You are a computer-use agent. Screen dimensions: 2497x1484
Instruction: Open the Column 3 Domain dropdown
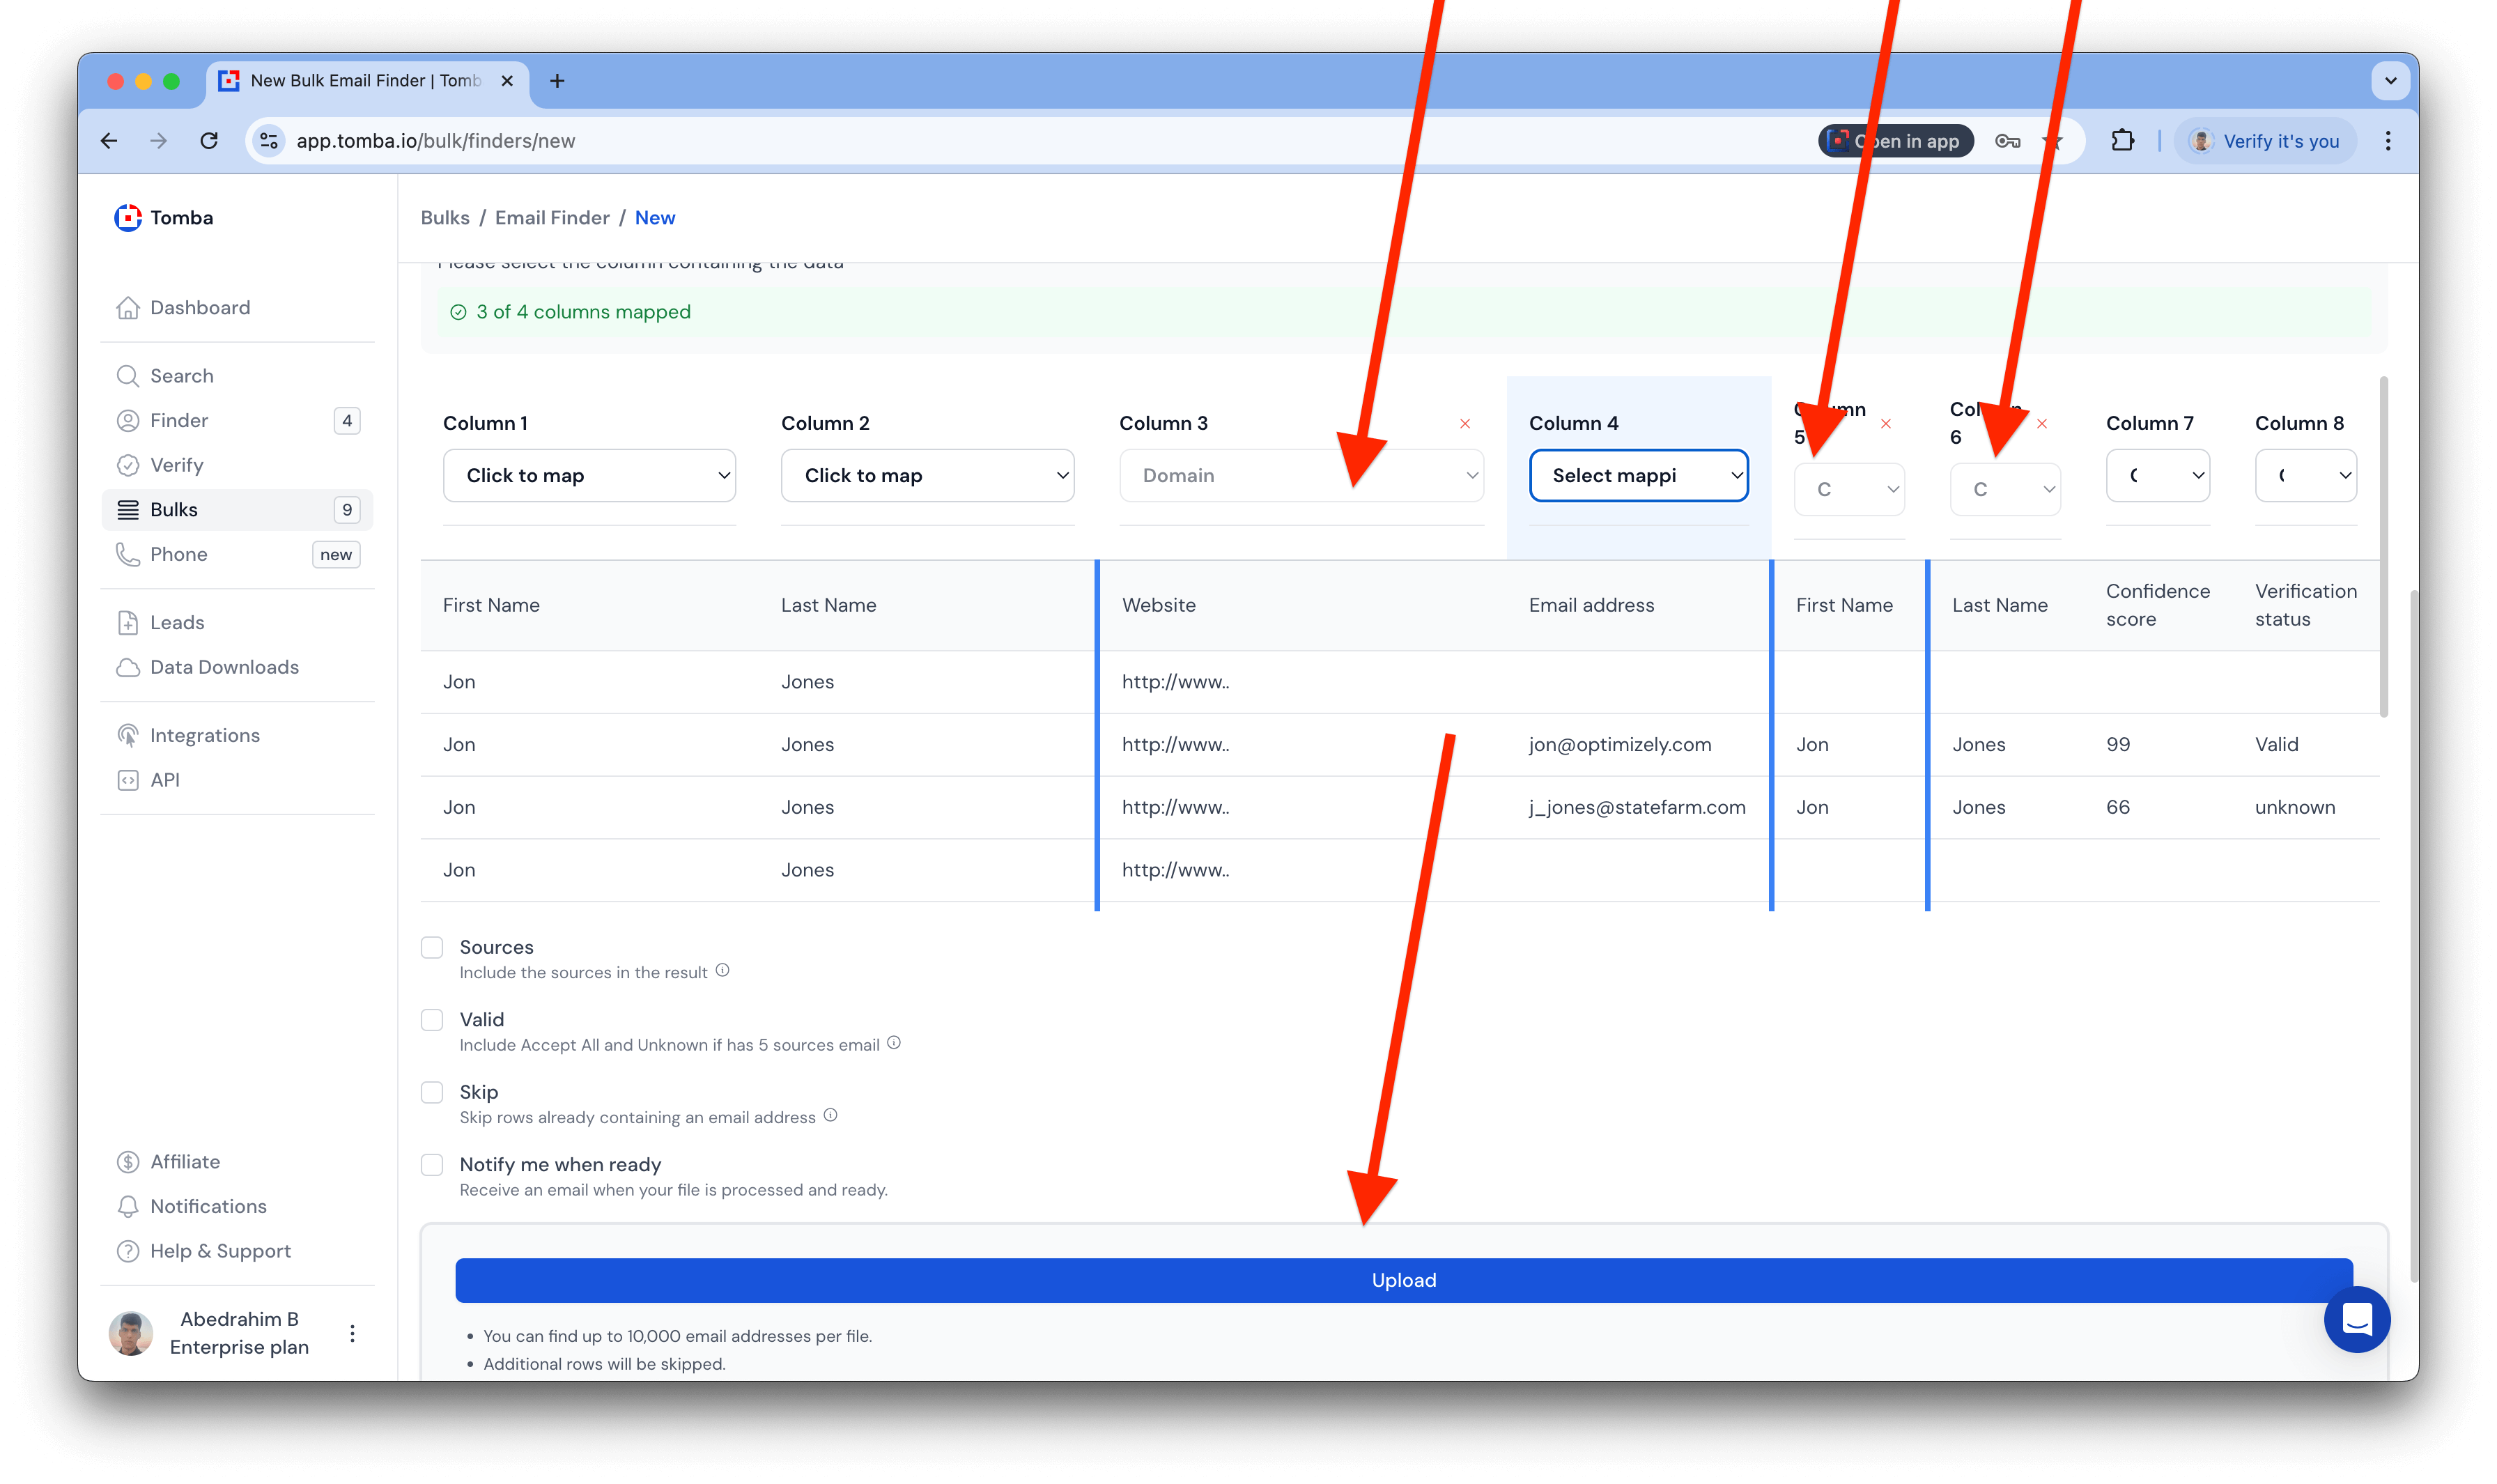point(1301,476)
